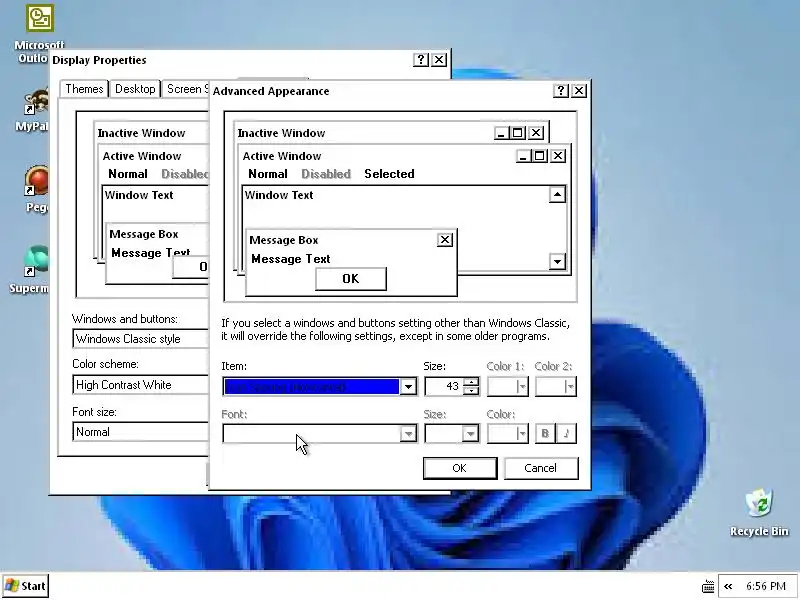This screenshot has height=600, width=800.
Task: Click the High Contrast White color scheme dropdown
Action: click(140, 385)
